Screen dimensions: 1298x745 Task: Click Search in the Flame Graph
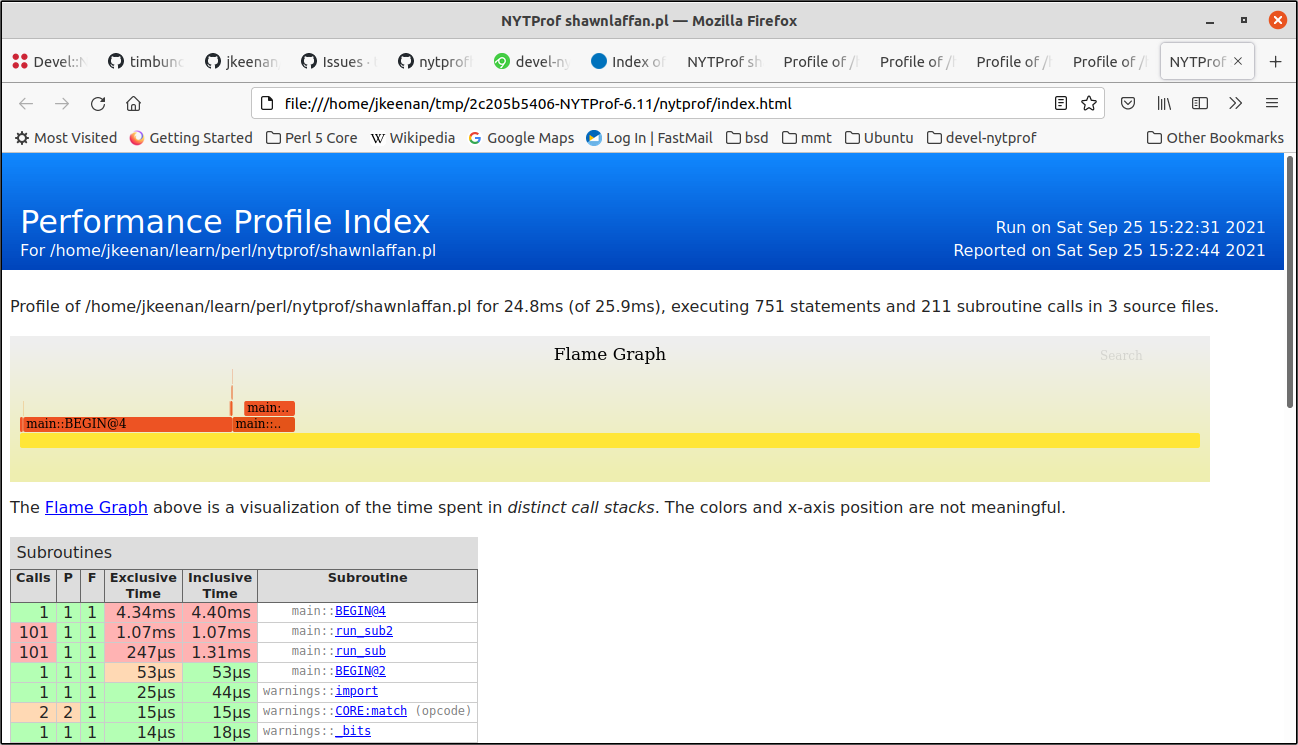1120,355
